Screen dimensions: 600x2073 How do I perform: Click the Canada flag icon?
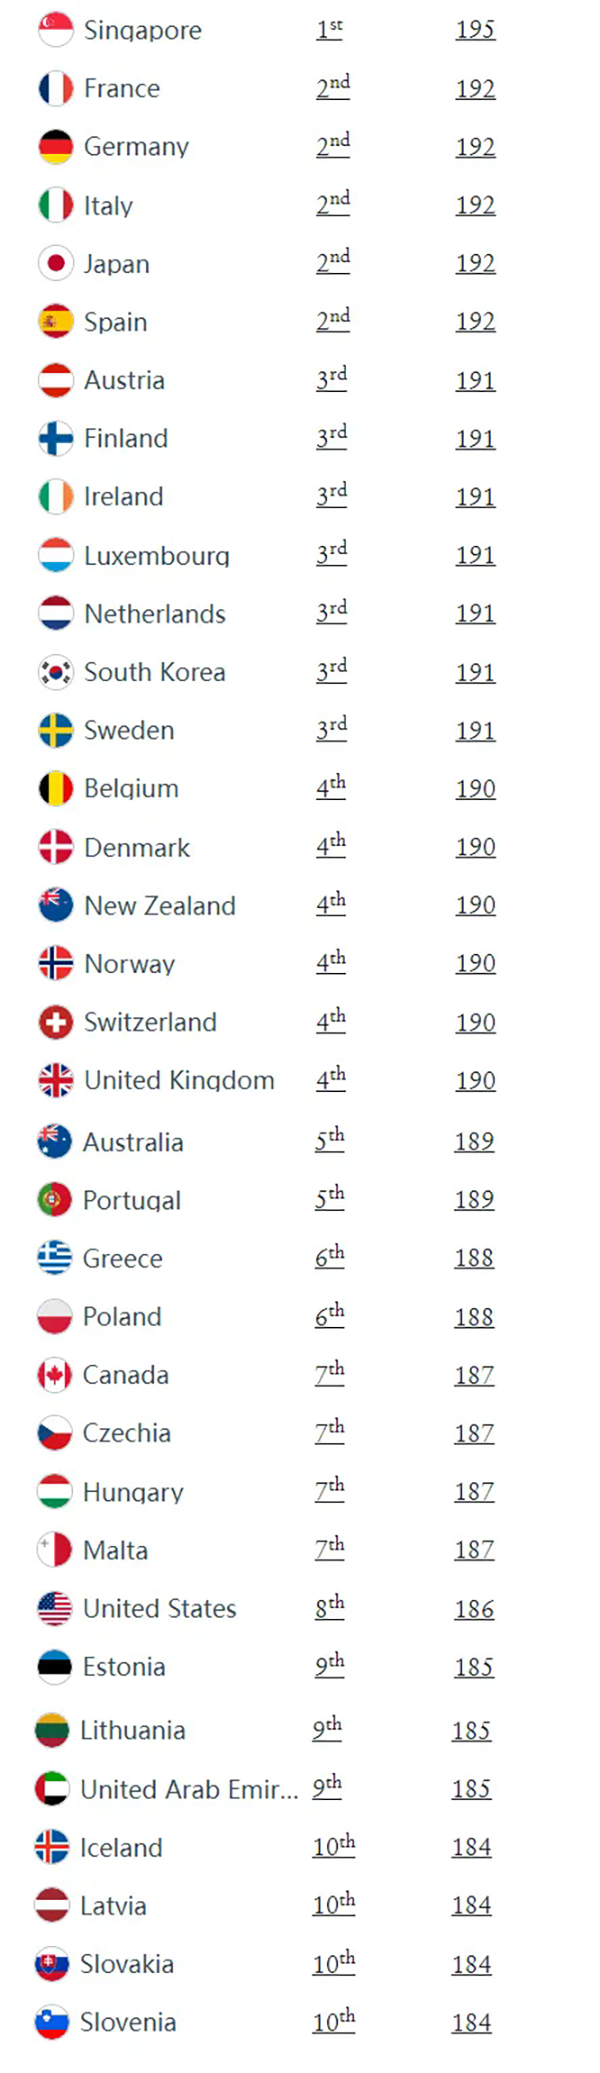point(55,1375)
